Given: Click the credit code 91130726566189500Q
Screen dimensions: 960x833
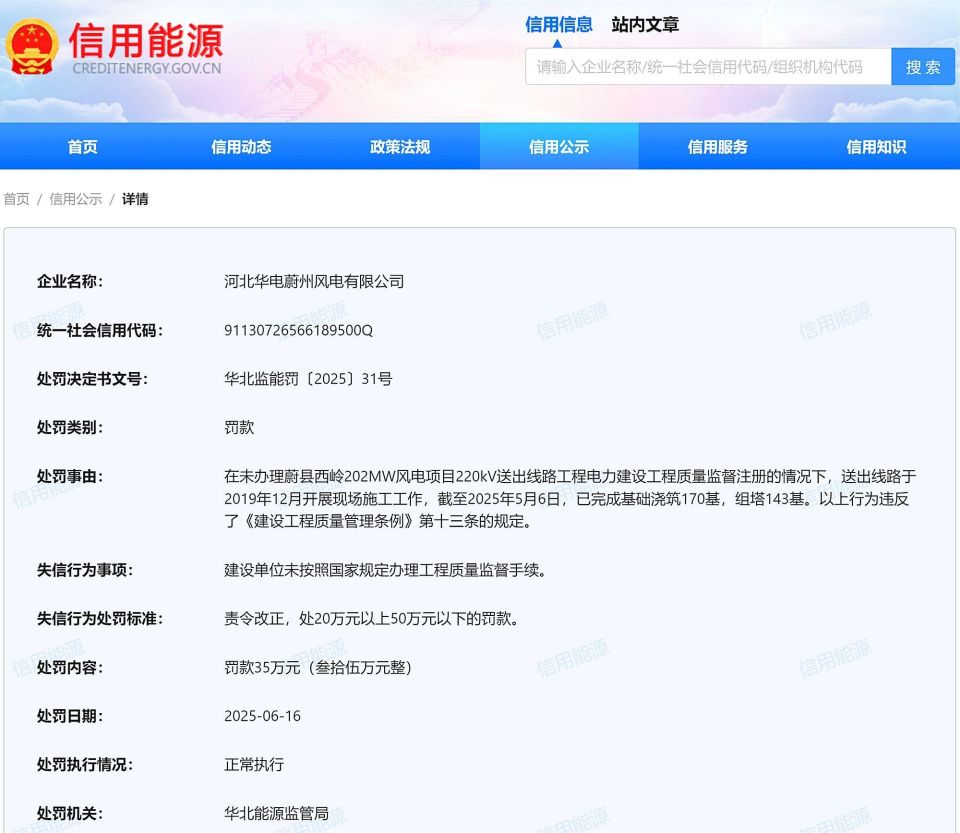Looking at the screenshot, I should click(298, 331).
